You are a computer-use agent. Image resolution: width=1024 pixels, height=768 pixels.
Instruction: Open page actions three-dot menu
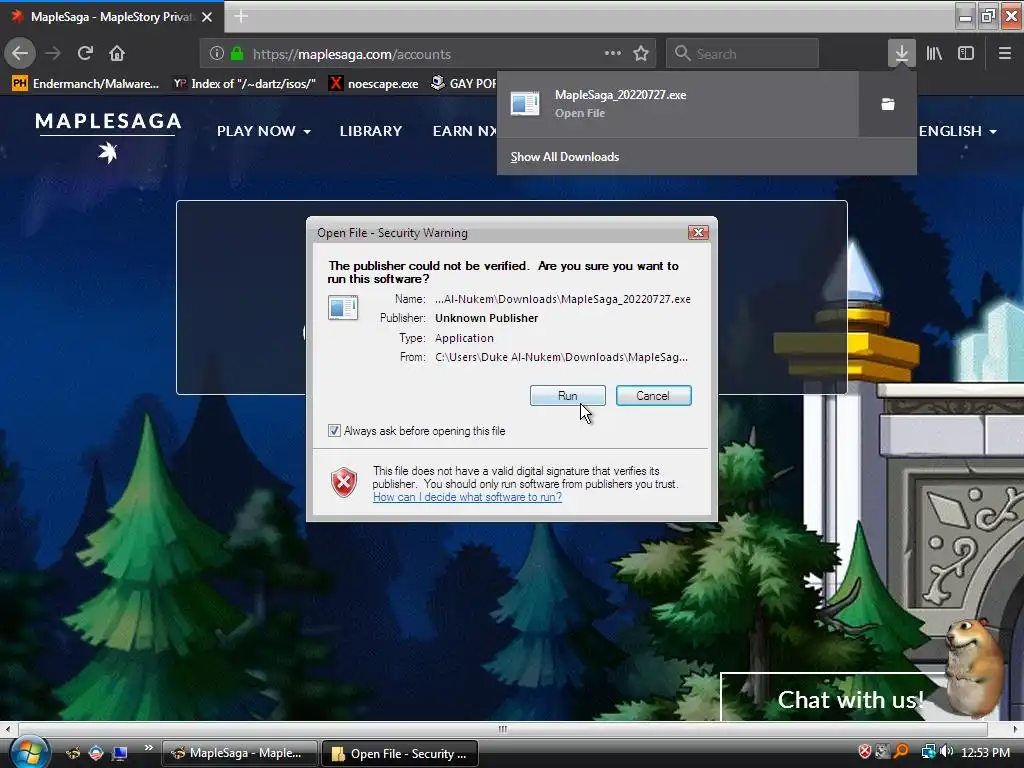coord(613,54)
